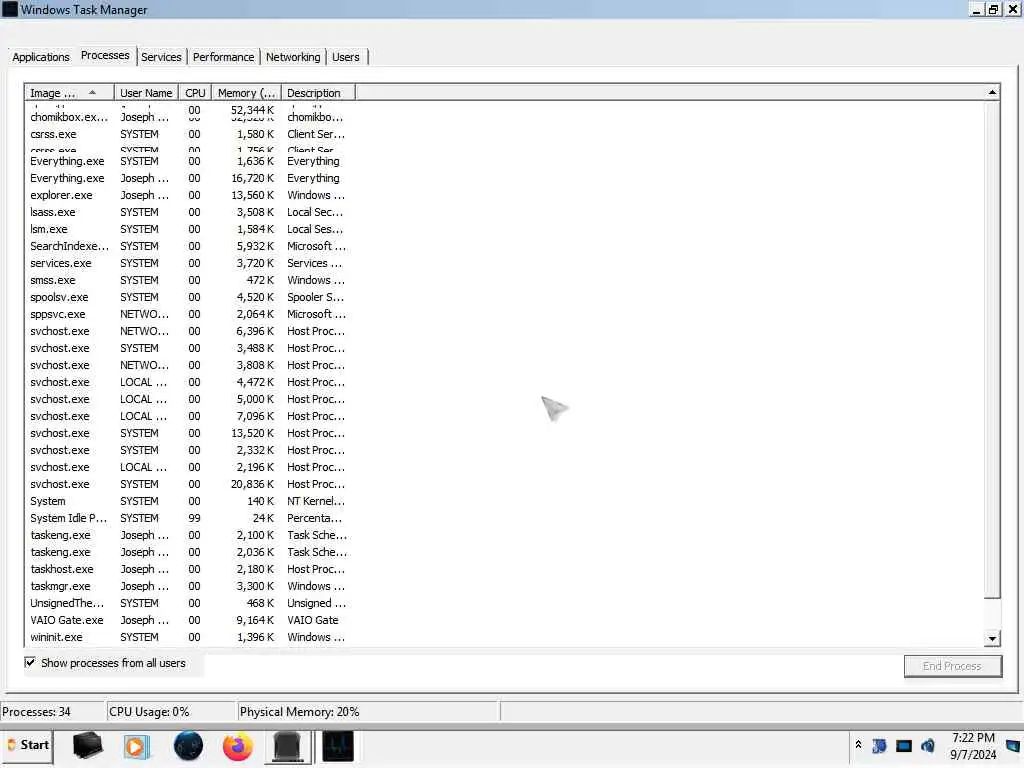Select svchost.exe using 3,808 K
The image size is (1024, 768).
pos(188,365)
